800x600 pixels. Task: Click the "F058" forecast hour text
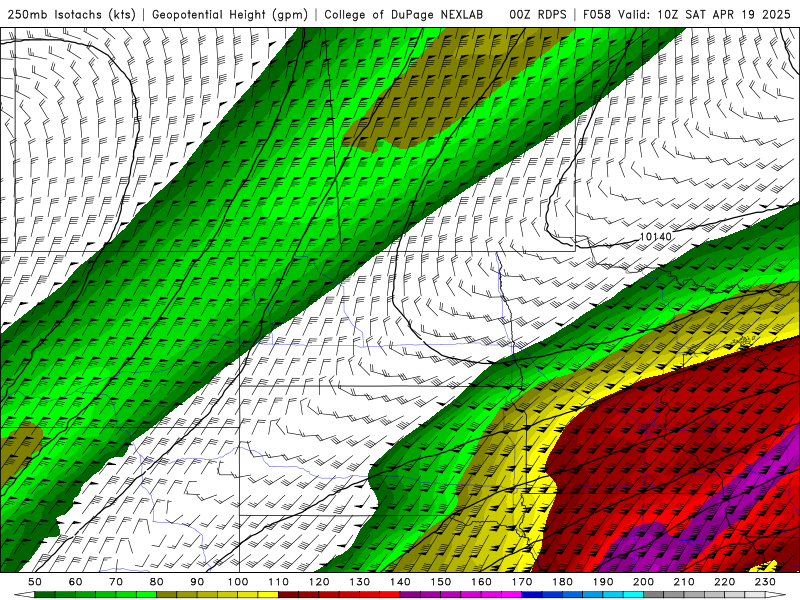click(596, 15)
